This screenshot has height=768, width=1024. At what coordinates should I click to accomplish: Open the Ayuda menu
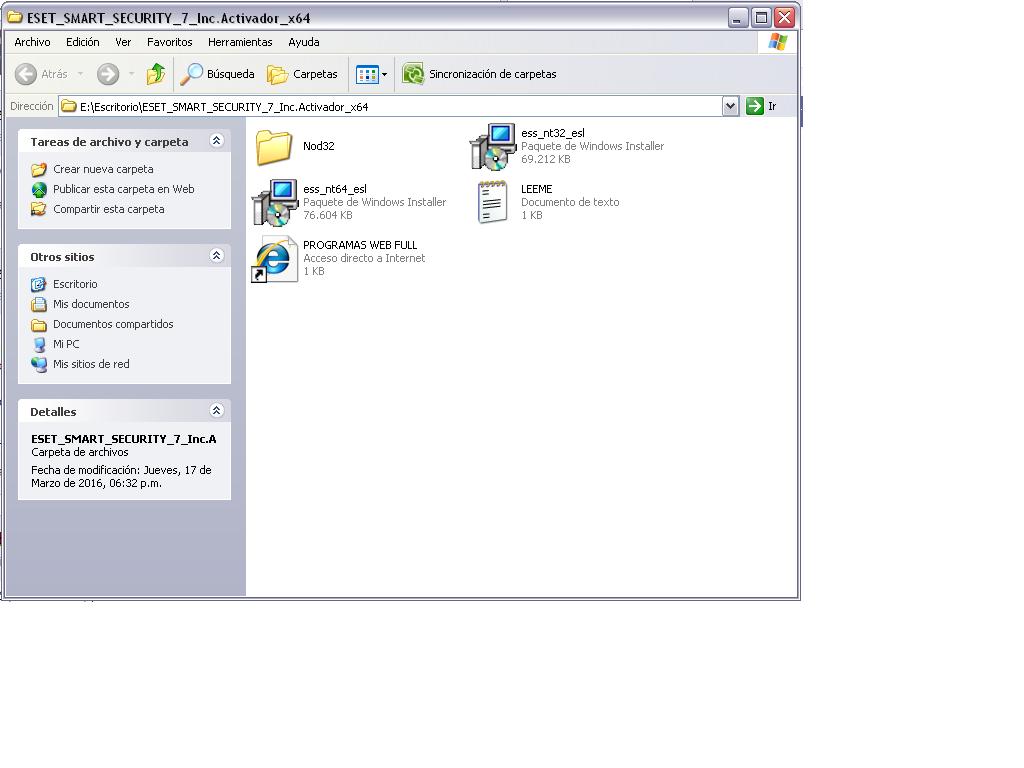304,42
